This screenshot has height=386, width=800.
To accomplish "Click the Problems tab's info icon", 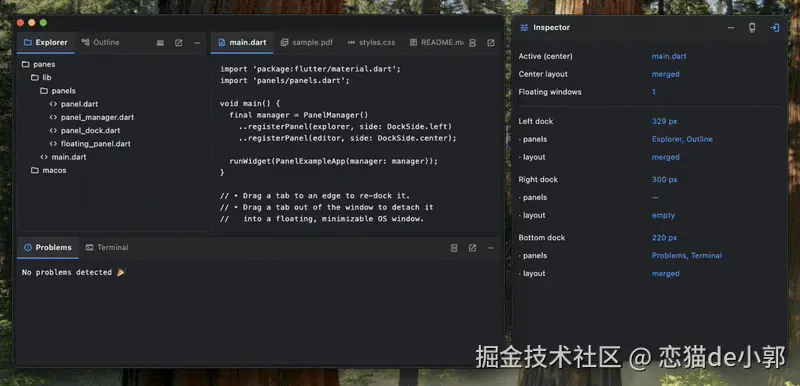I will coord(28,248).
